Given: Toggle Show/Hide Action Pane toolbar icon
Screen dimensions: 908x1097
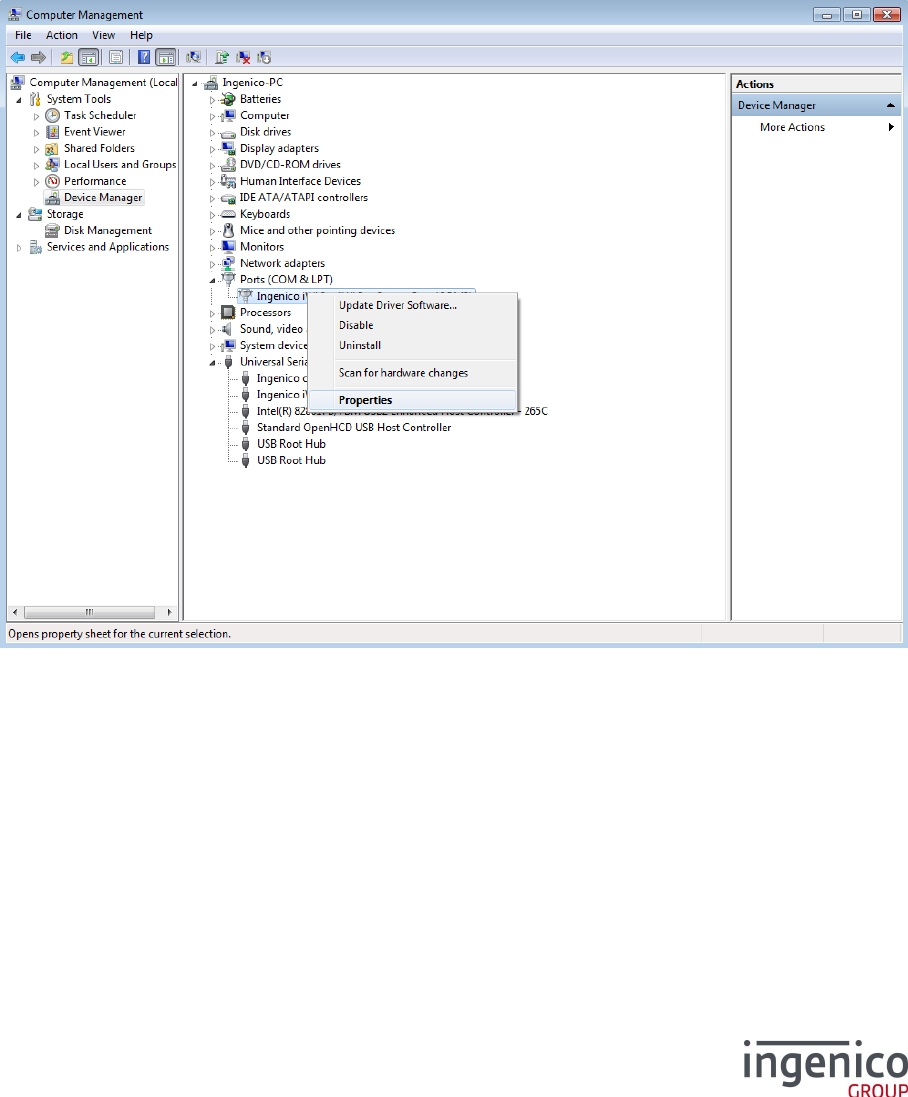Looking at the screenshot, I should pyautogui.click(x=166, y=57).
